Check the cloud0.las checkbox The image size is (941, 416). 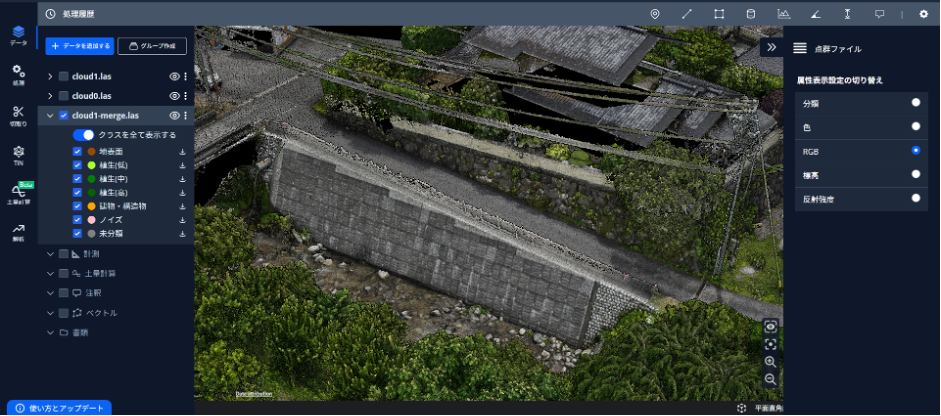point(64,96)
